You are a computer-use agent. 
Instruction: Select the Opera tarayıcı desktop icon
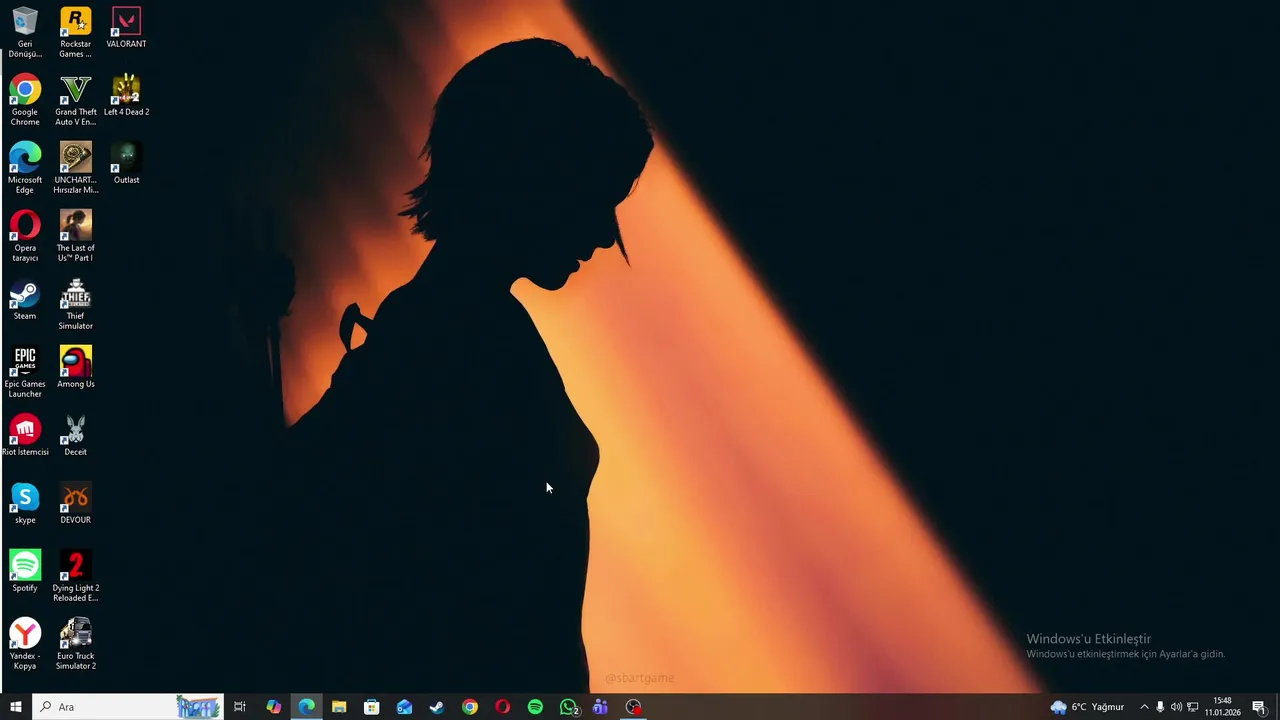click(25, 236)
